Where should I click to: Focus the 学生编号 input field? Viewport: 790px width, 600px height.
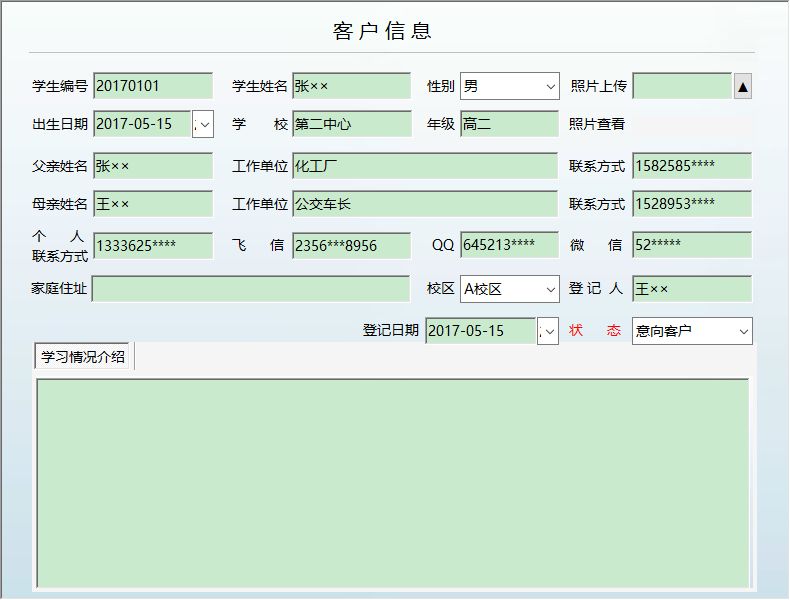153,86
